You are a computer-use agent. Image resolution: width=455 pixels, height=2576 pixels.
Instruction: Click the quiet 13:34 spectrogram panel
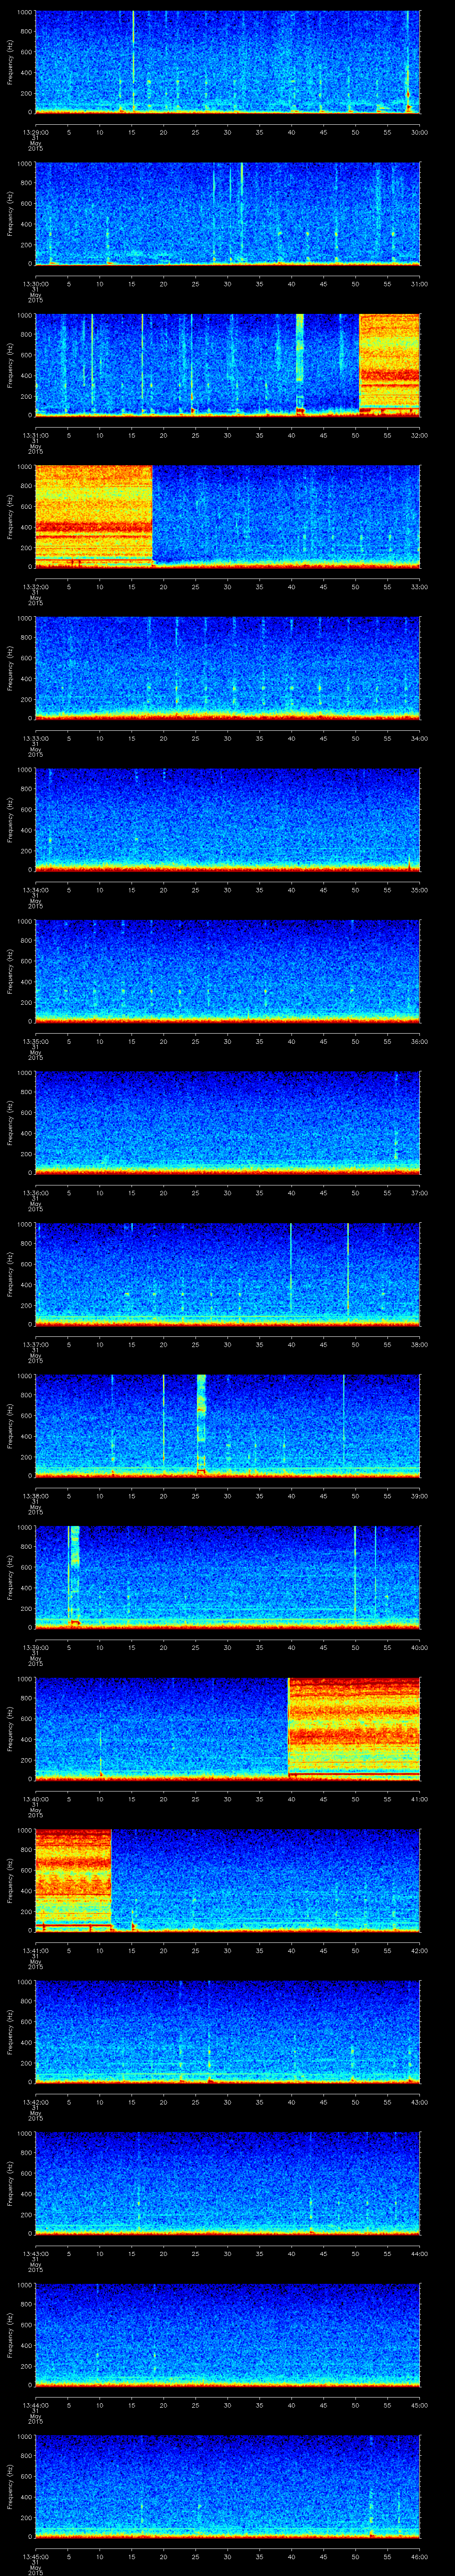(227, 819)
